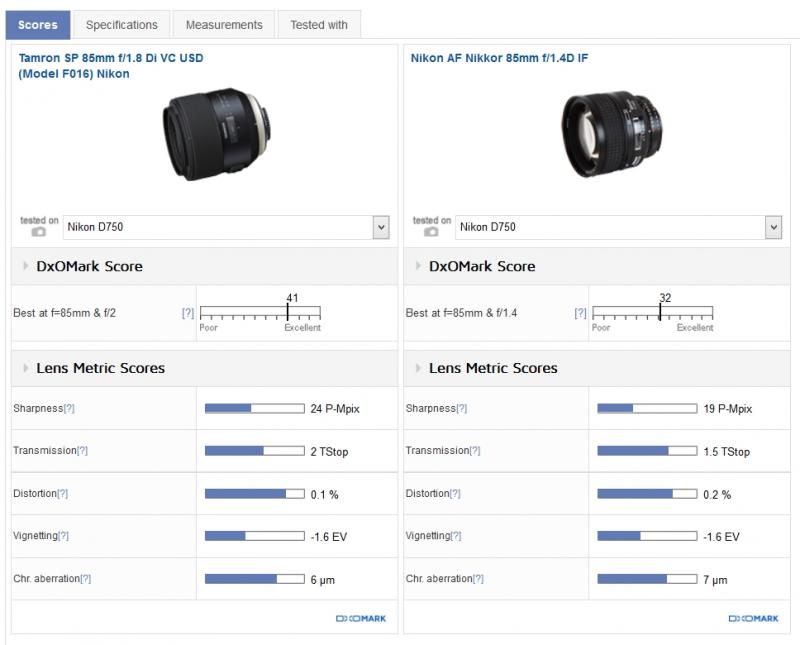Collapse the Tamron Lens Metric Scores section
The image size is (800, 645).
coord(26,368)
